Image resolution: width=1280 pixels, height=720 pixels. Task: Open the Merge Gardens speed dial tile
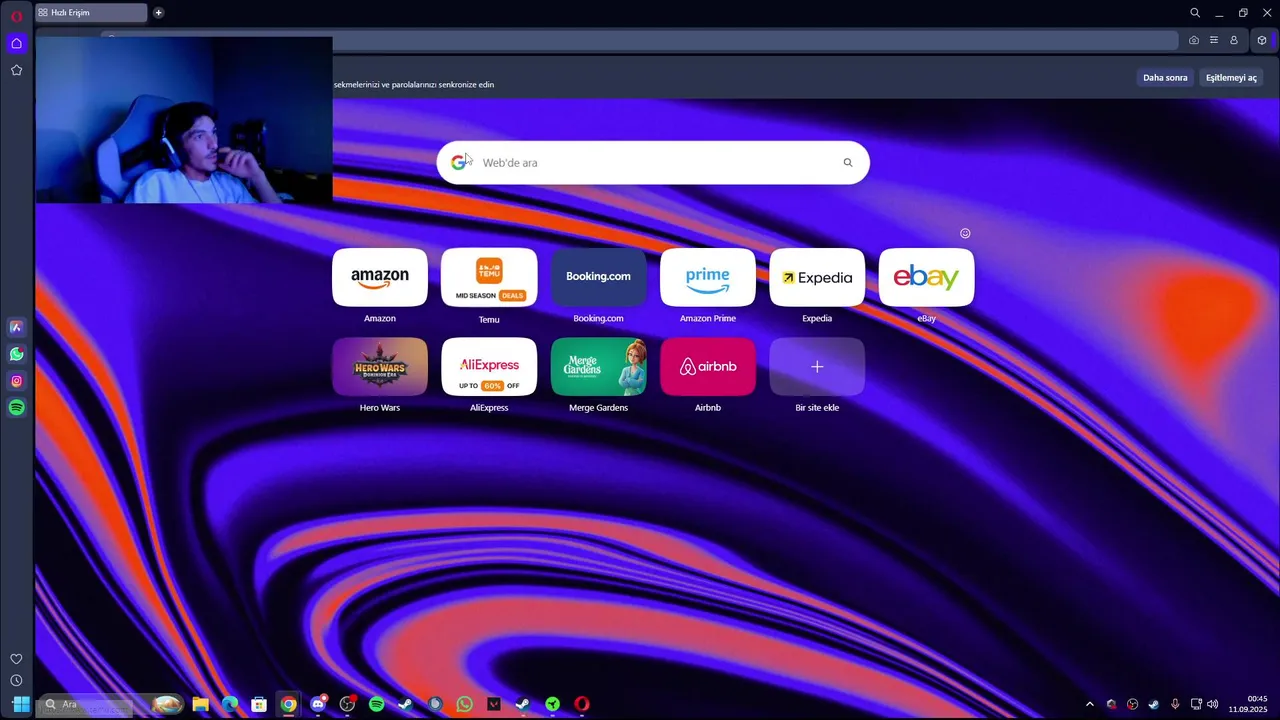(598, 367)
